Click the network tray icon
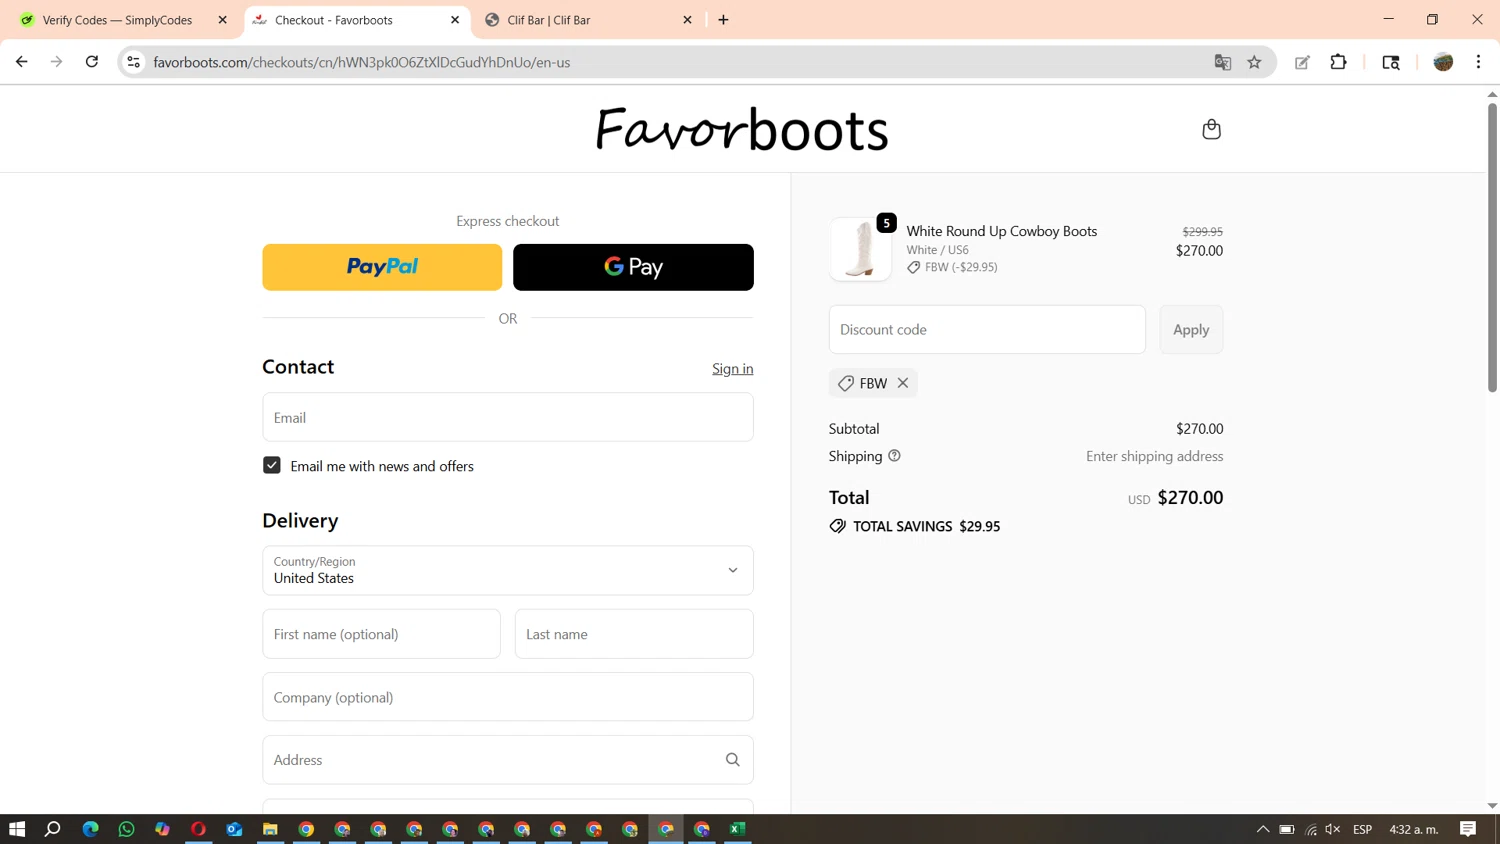This screenshot has height=844, width=1500. click(x=1311, y=829)
